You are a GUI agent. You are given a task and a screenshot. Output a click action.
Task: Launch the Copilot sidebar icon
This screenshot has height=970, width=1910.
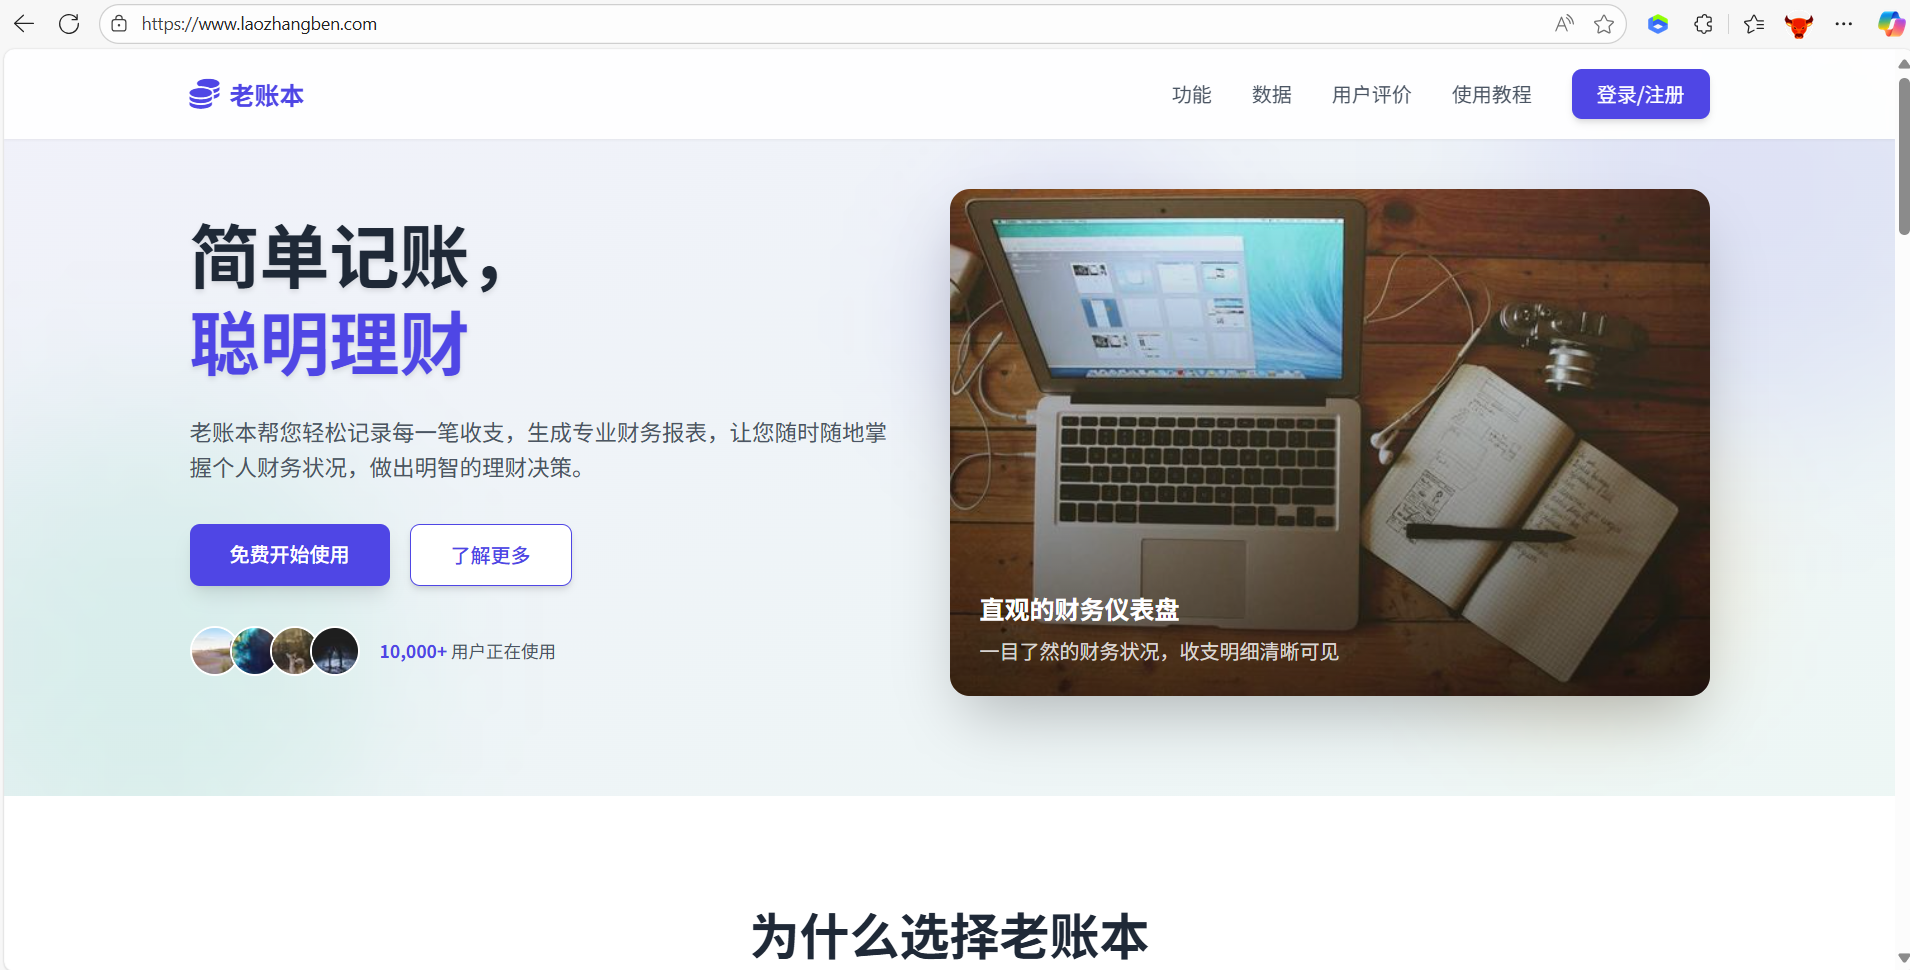pos(1891,24)
